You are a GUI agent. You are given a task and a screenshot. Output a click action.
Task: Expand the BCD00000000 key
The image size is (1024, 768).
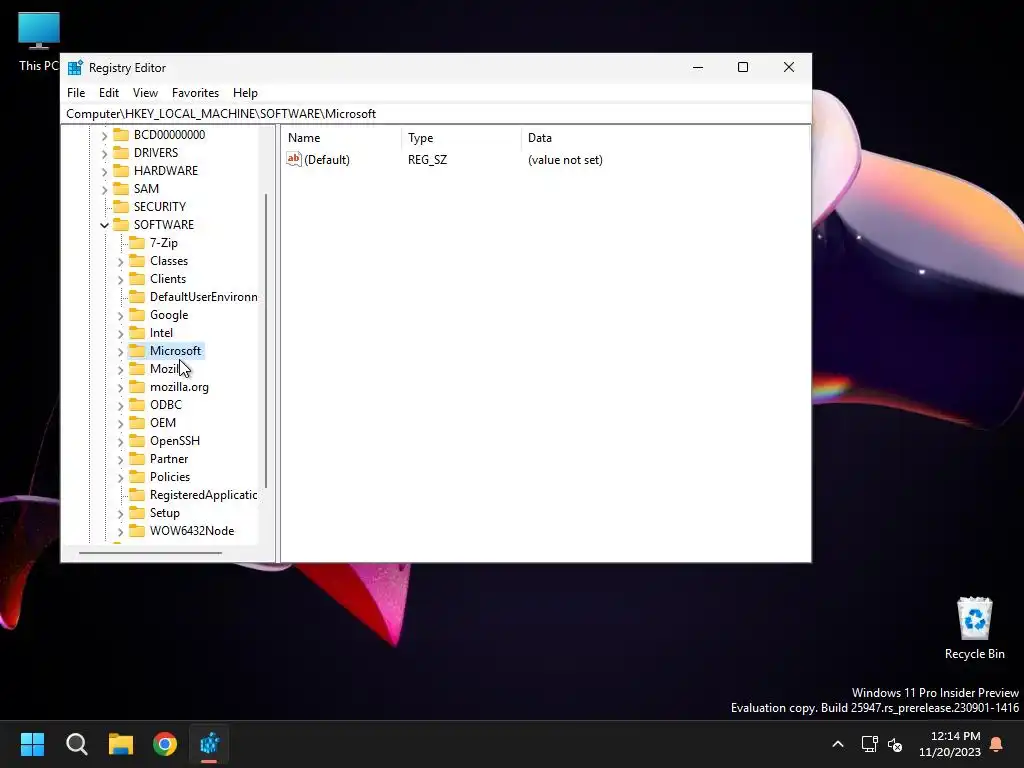tap(104, 135)
